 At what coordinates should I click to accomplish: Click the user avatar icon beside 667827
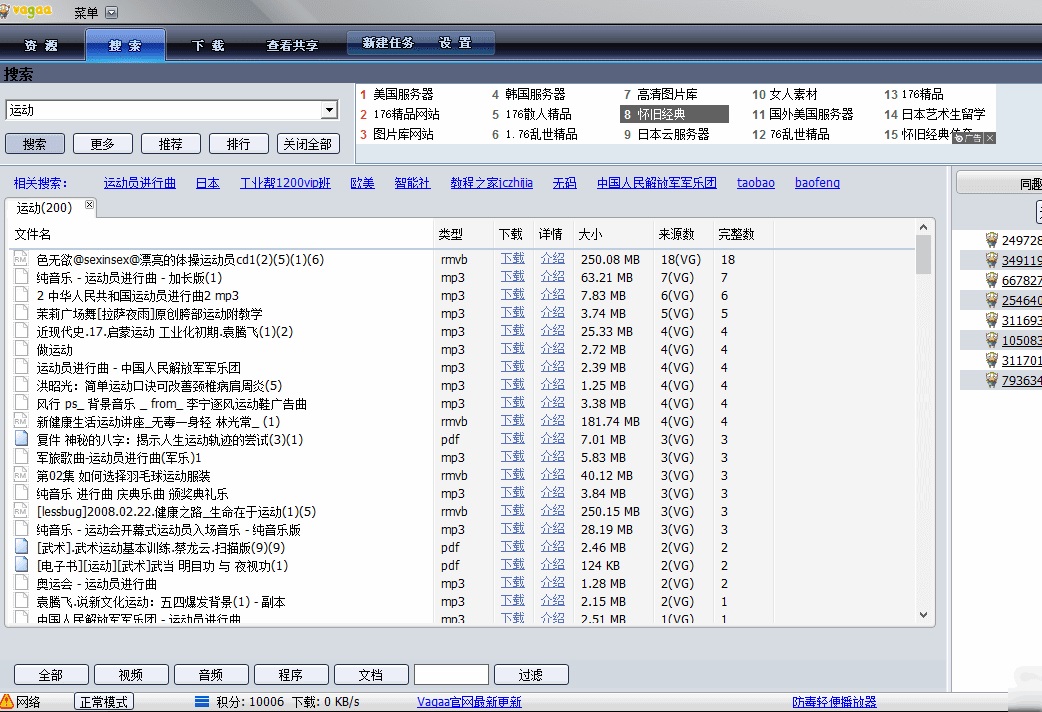click(991, 280)
